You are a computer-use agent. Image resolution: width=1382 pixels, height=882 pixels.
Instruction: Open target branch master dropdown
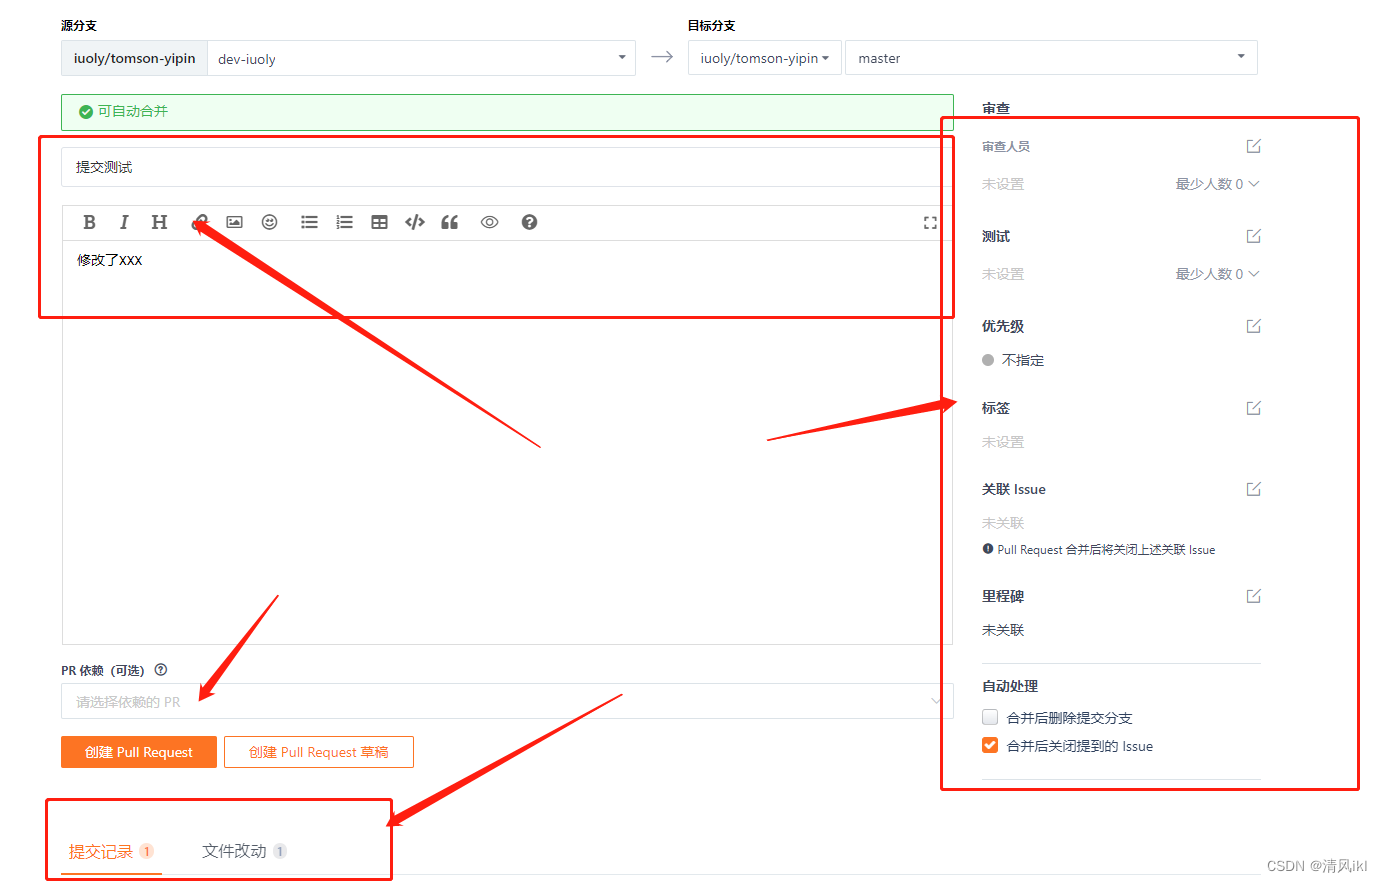[x=1051, y=58]
